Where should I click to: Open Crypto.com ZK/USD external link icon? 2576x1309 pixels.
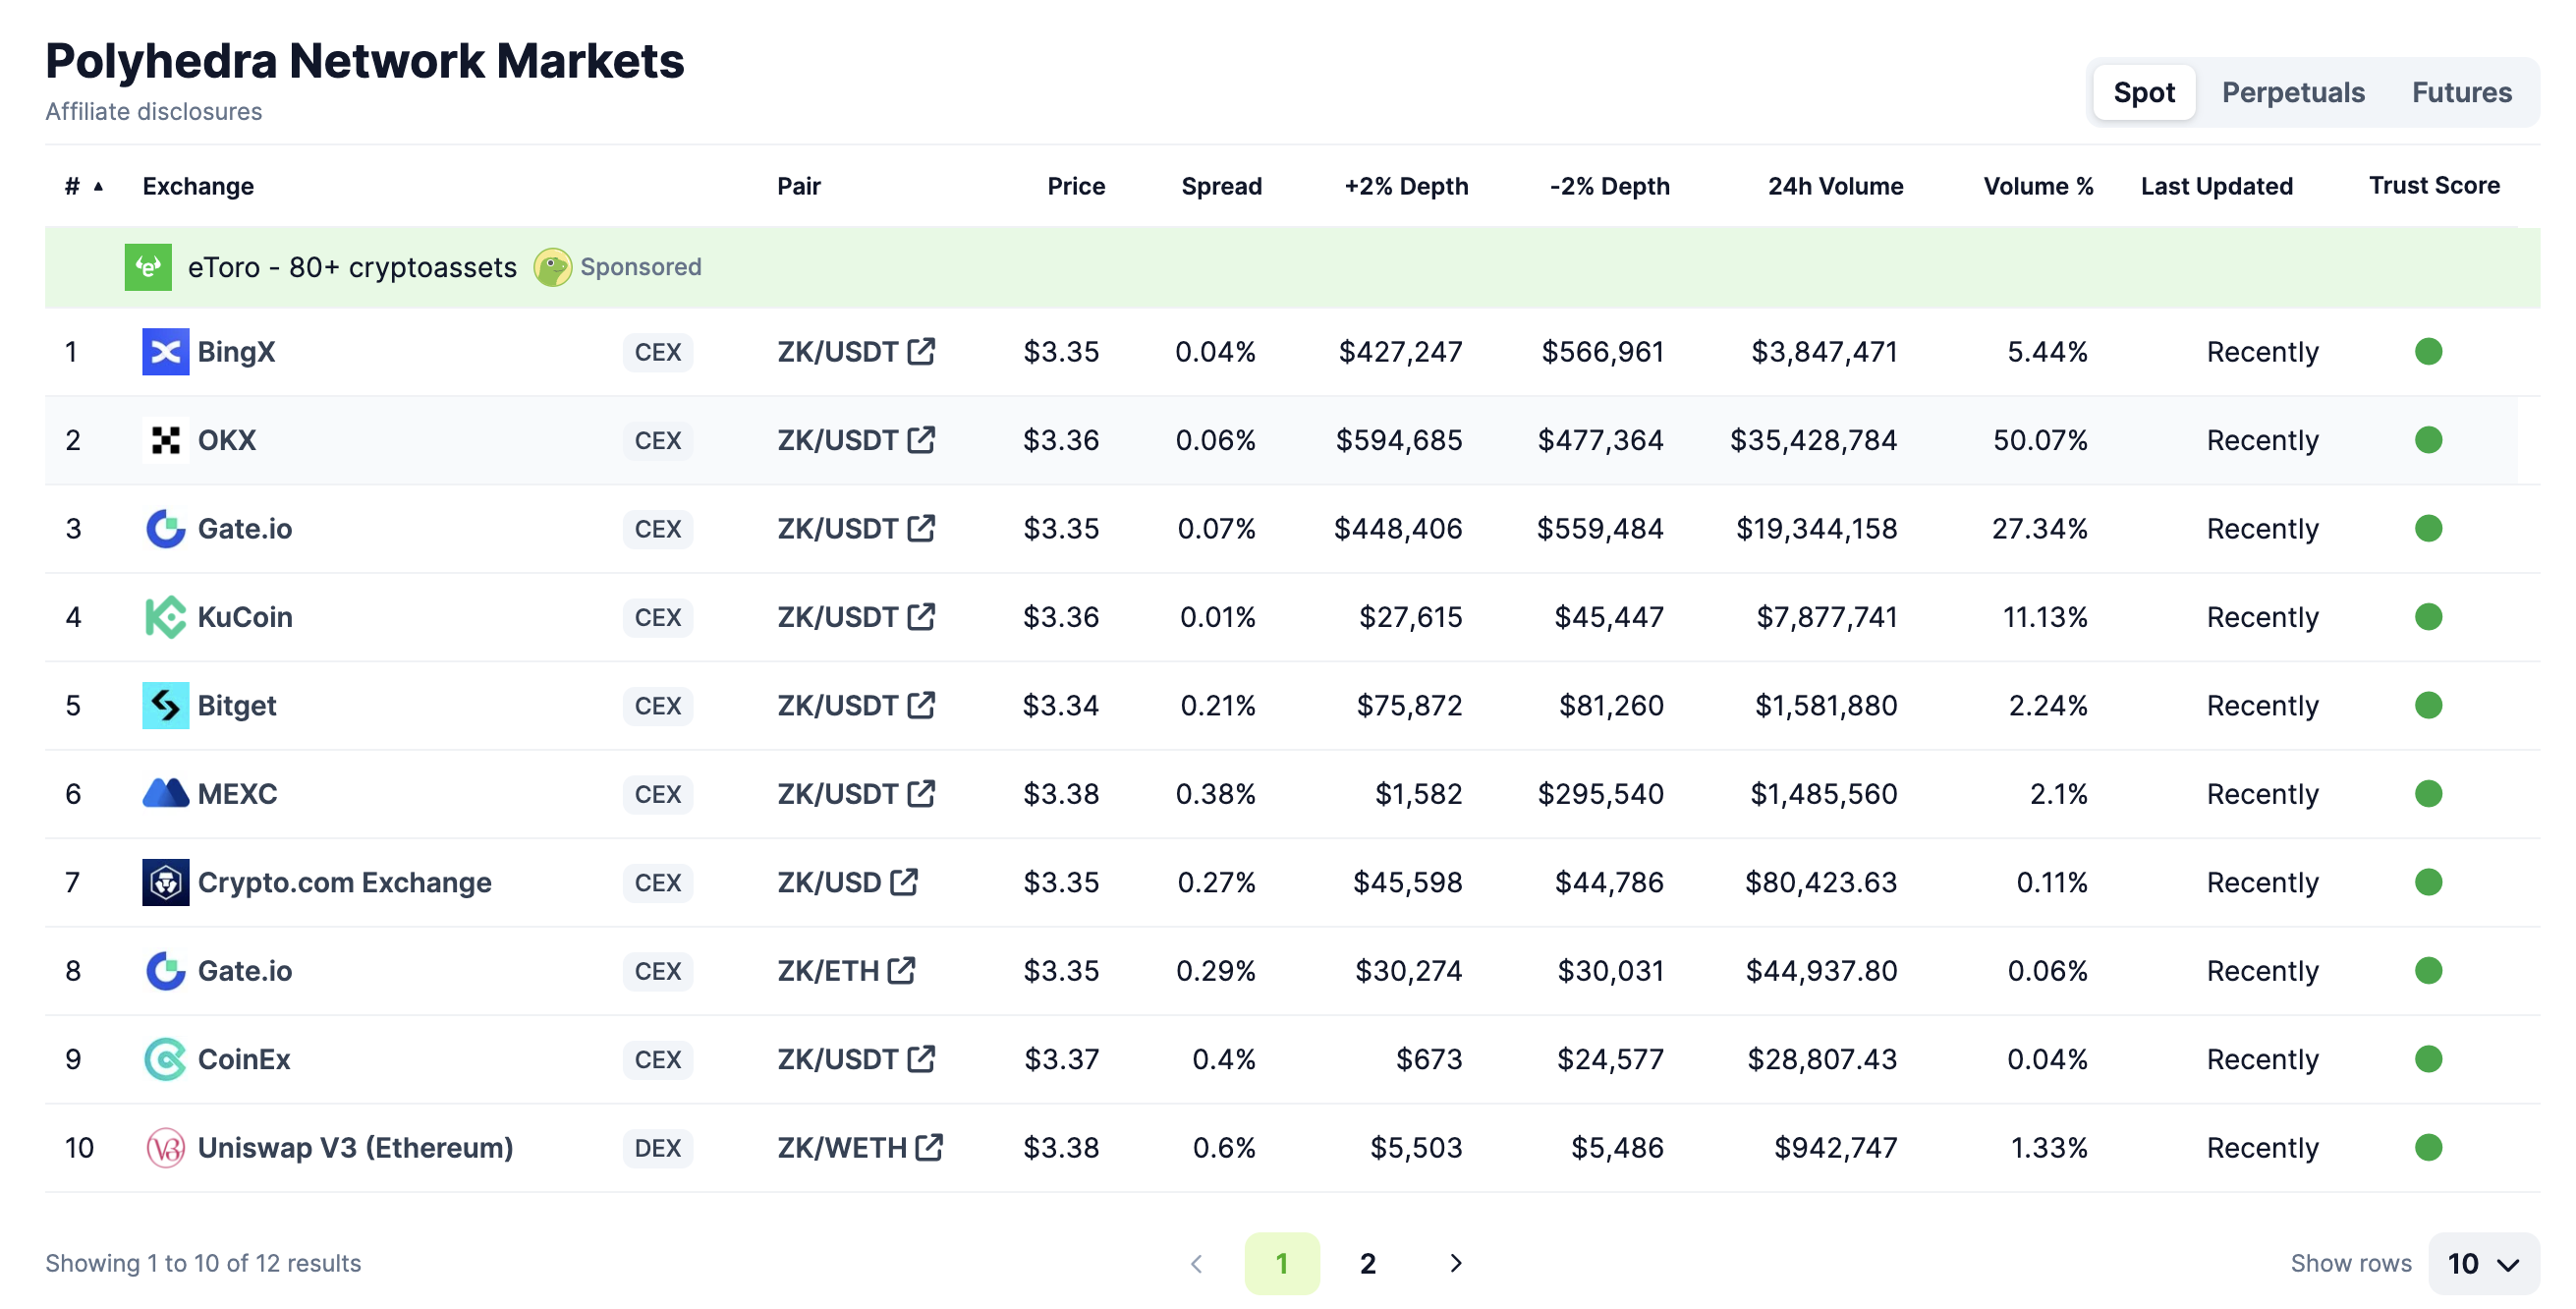(904, 881)
